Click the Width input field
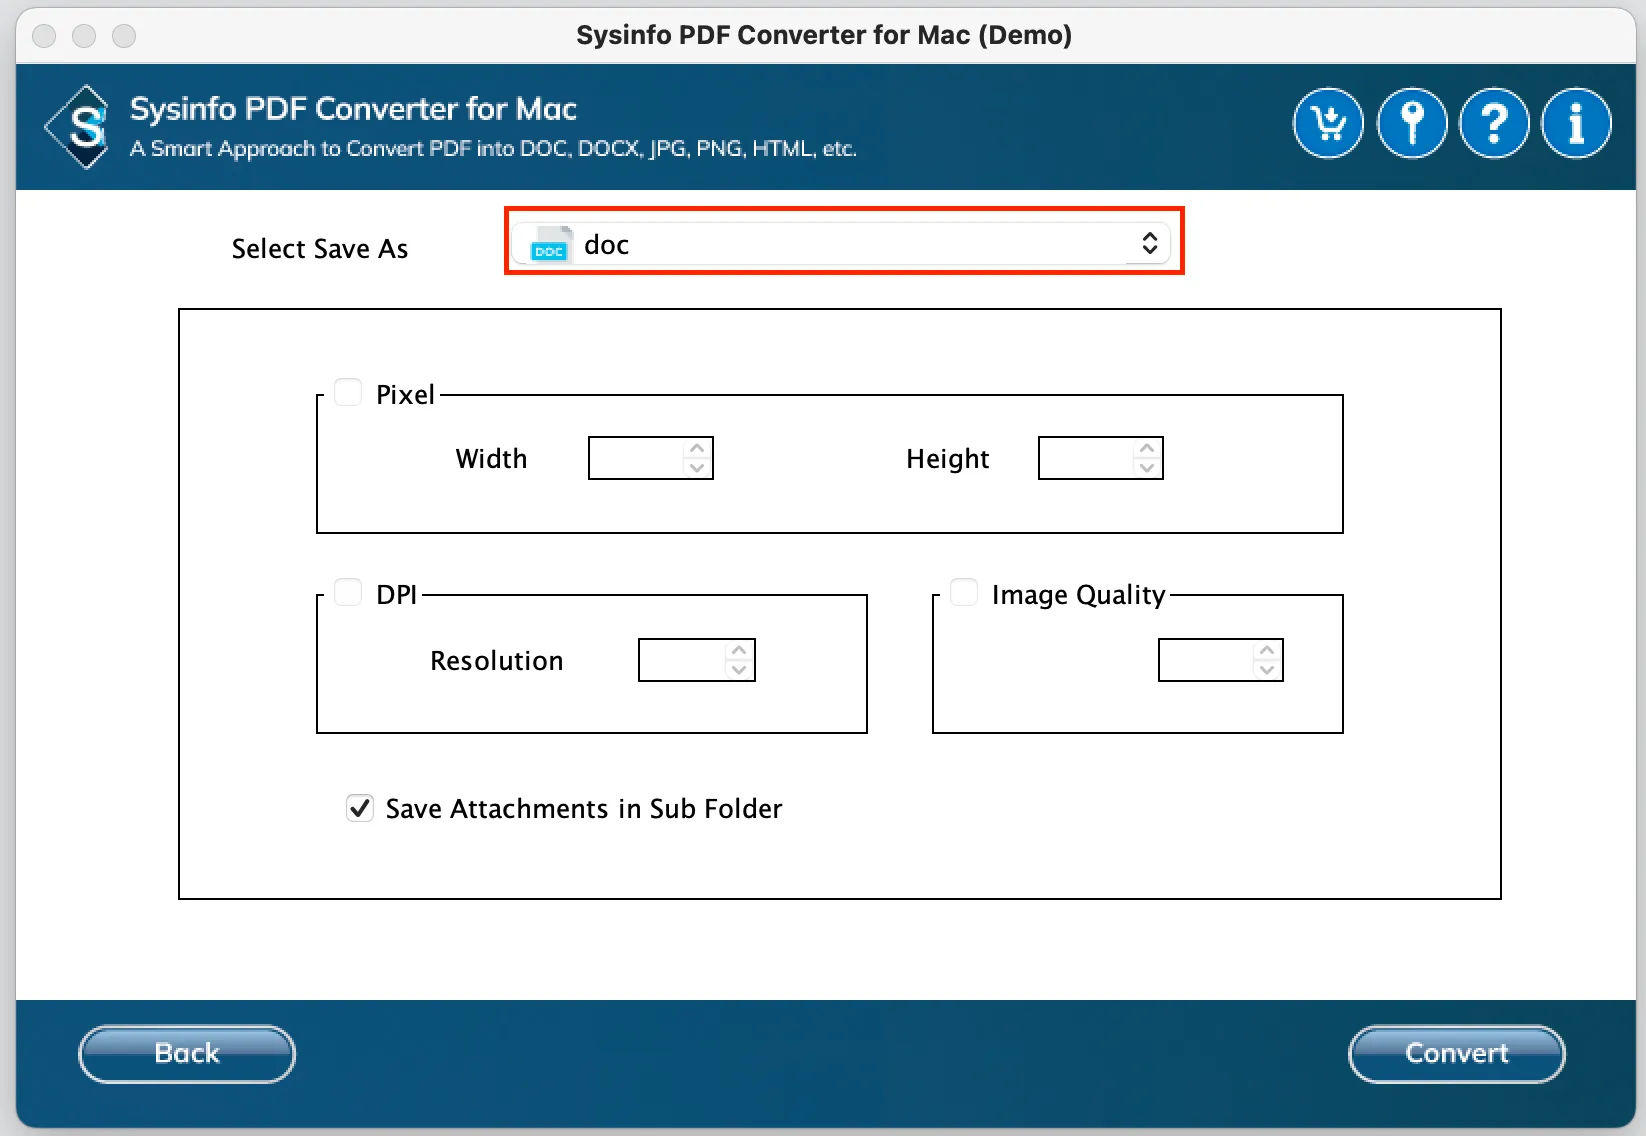Screen dimensions: 1646x1136 636,458
